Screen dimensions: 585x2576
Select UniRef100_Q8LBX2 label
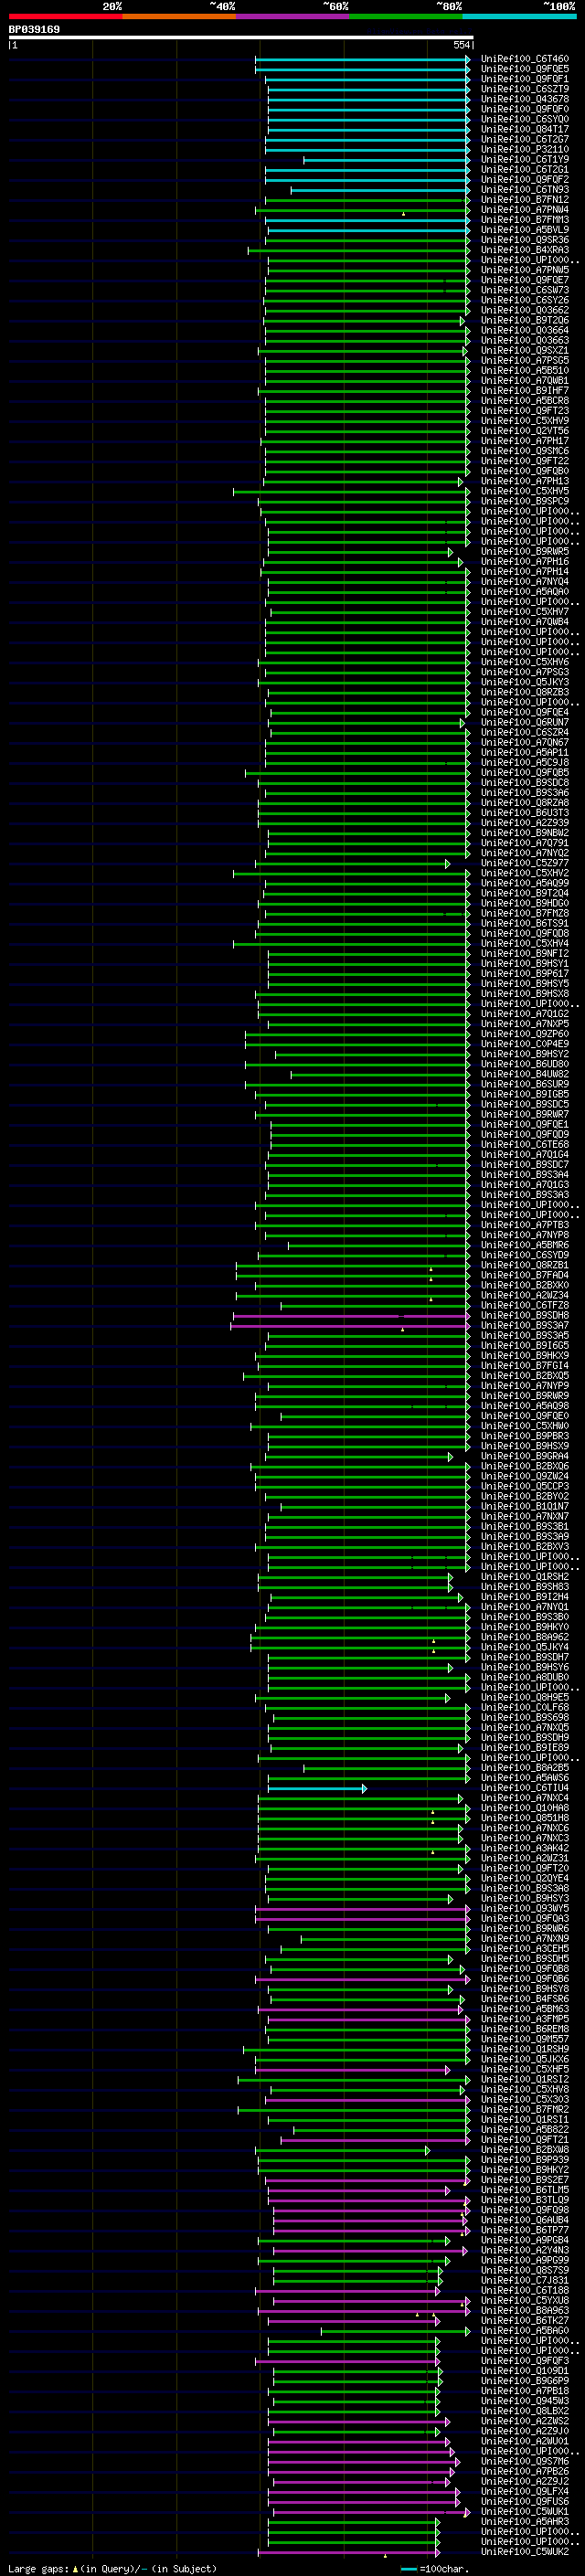point(524,2411)
